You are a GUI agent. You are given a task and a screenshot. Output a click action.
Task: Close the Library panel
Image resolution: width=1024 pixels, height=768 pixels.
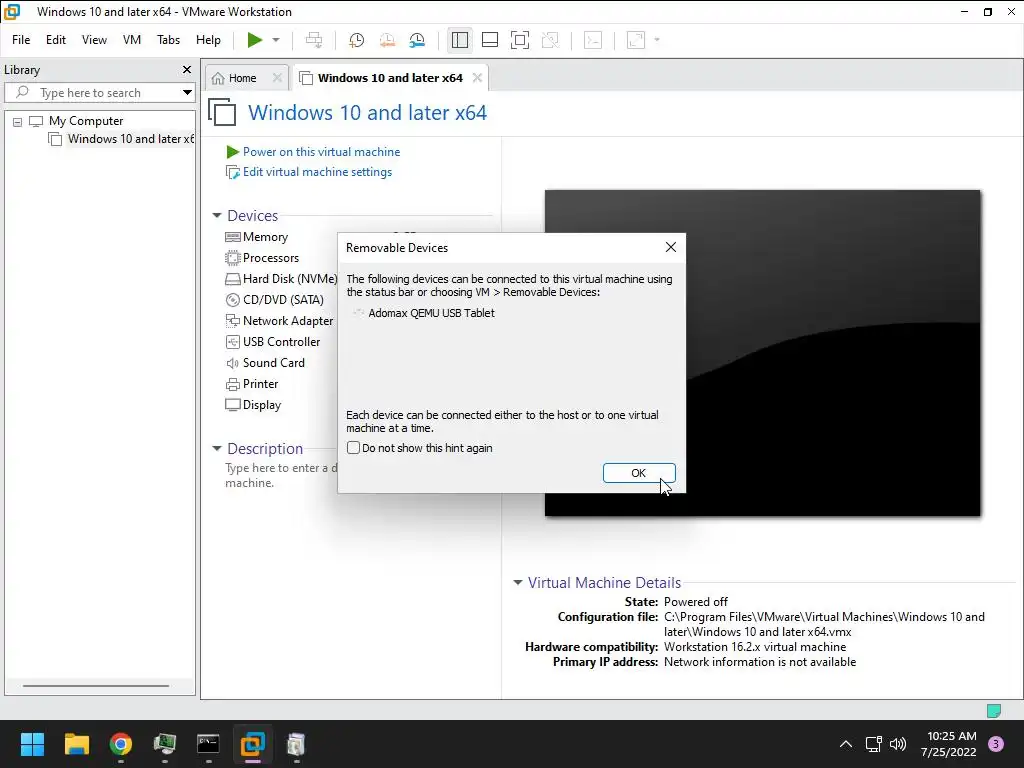click(x=187, y=69)
